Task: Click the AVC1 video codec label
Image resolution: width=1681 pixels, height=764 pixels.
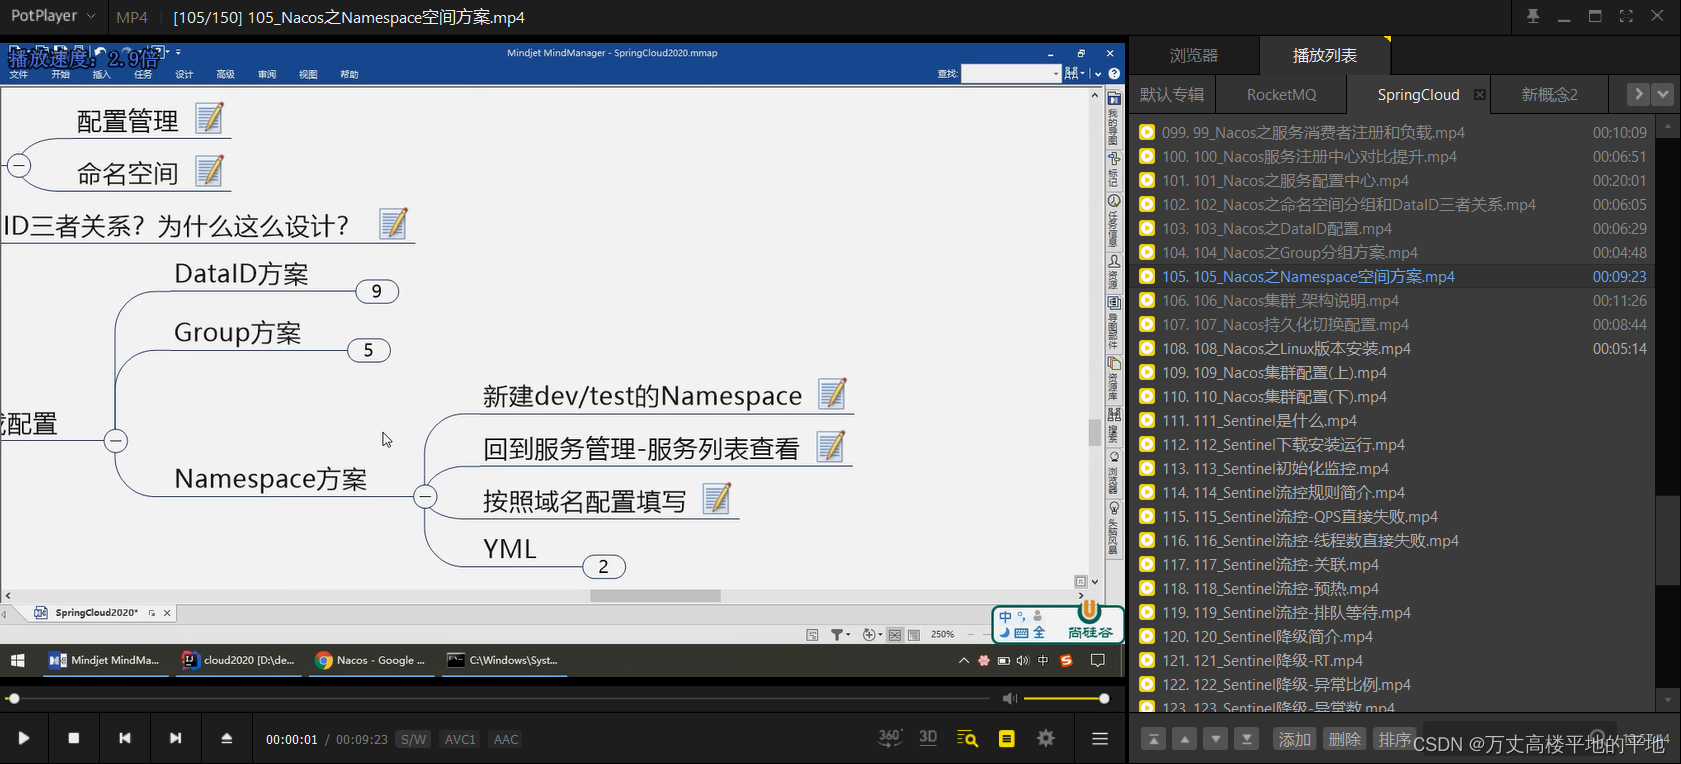Action: (460, 739)
